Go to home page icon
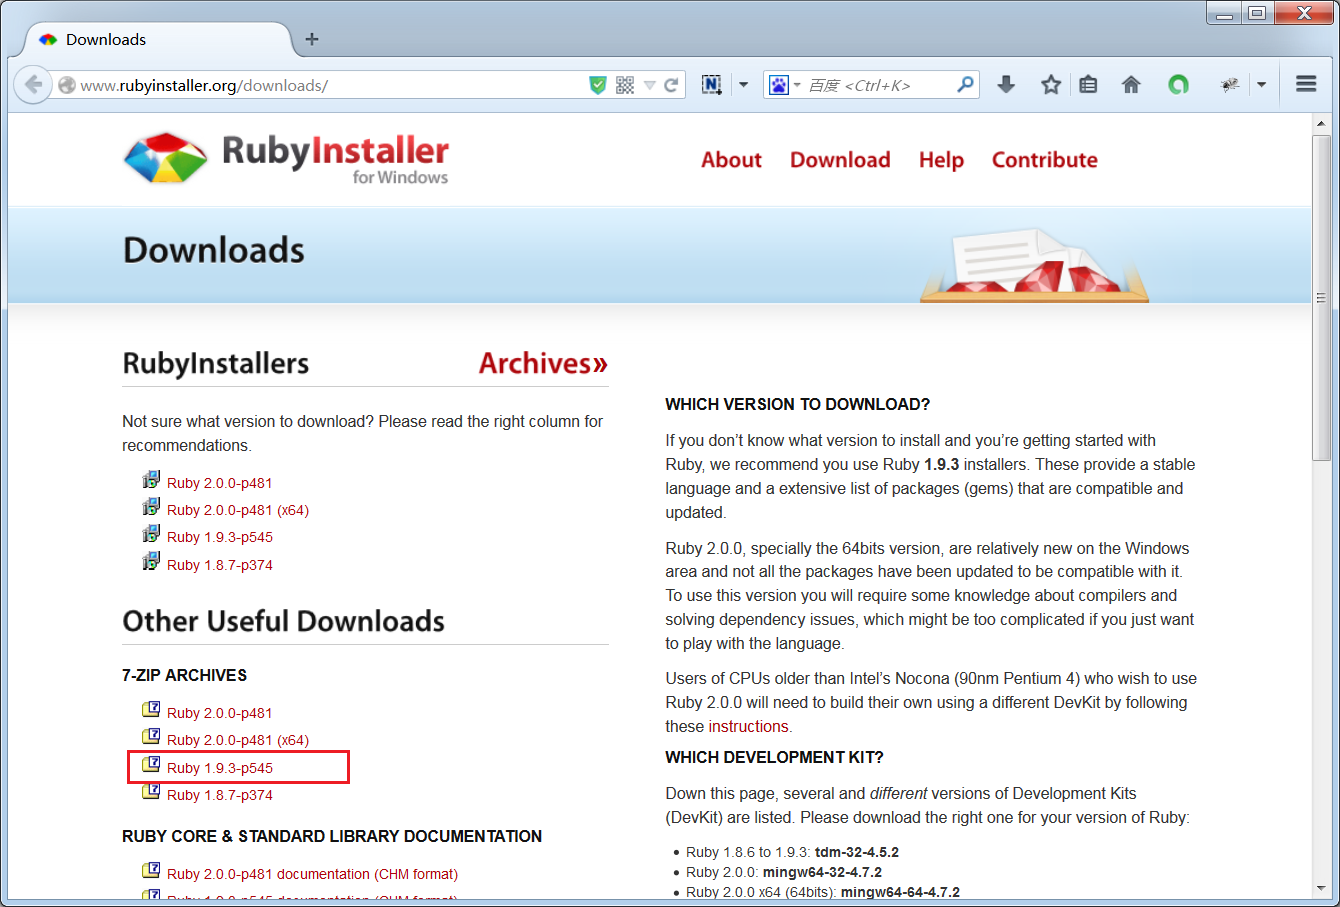This screenshot has width=1340, height=907. click(x=1131, y=85)
